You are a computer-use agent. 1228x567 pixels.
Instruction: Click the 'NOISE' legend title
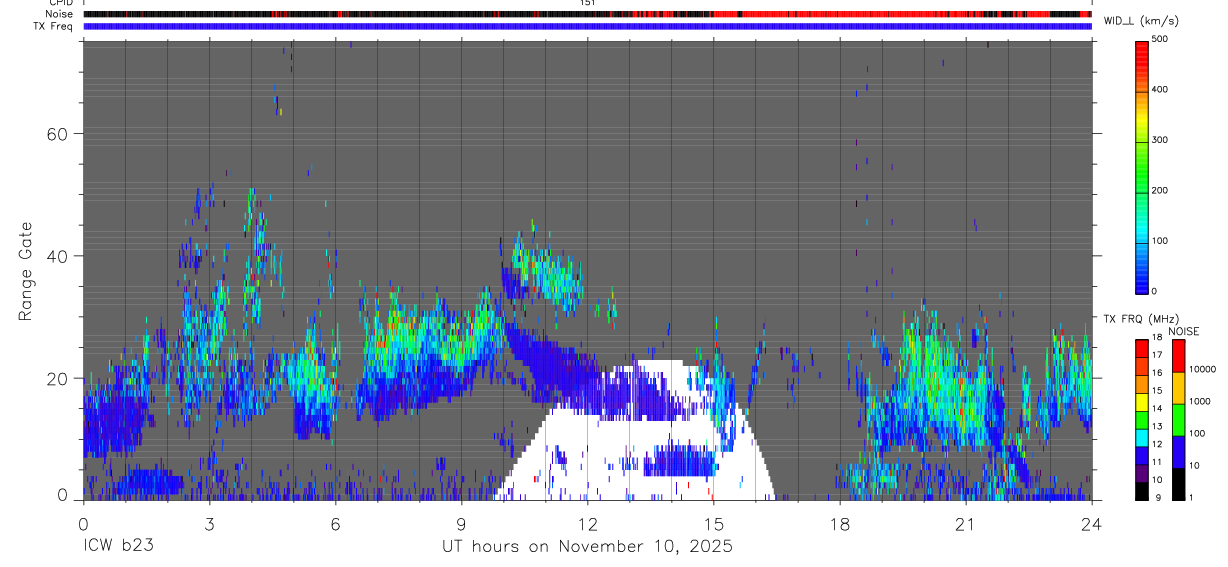1183,331
